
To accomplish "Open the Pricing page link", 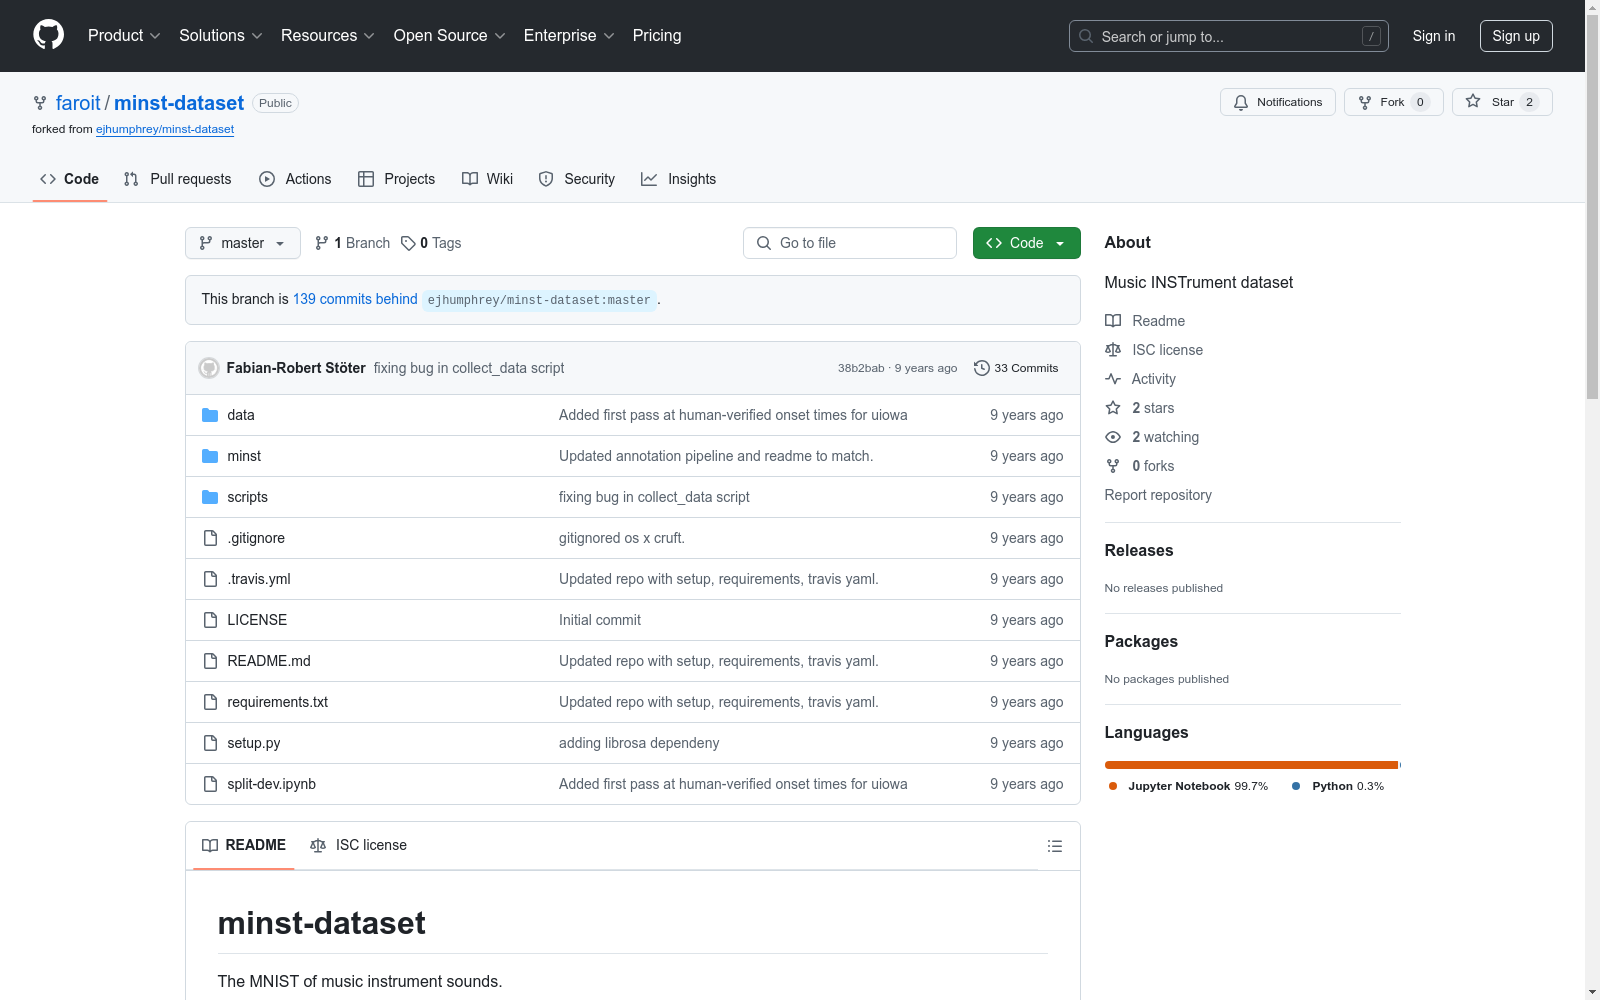I will pos(657,36).
